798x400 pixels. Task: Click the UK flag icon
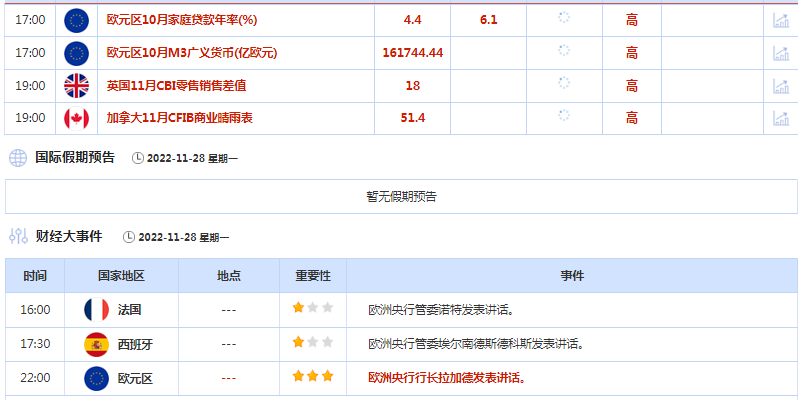(76, 86)
